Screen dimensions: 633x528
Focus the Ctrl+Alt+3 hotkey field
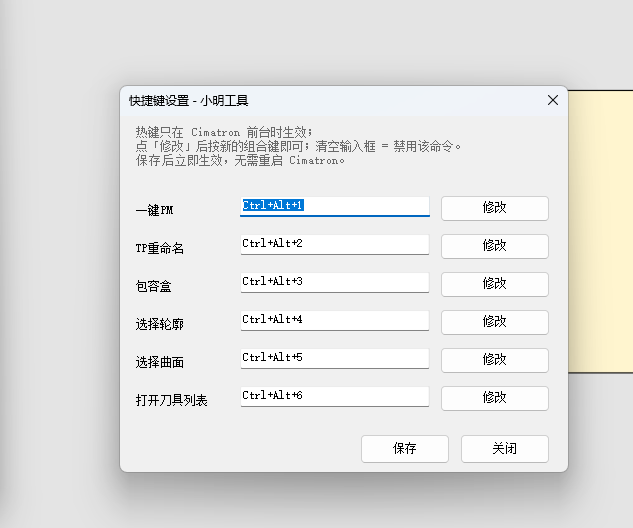pos(335,283)
